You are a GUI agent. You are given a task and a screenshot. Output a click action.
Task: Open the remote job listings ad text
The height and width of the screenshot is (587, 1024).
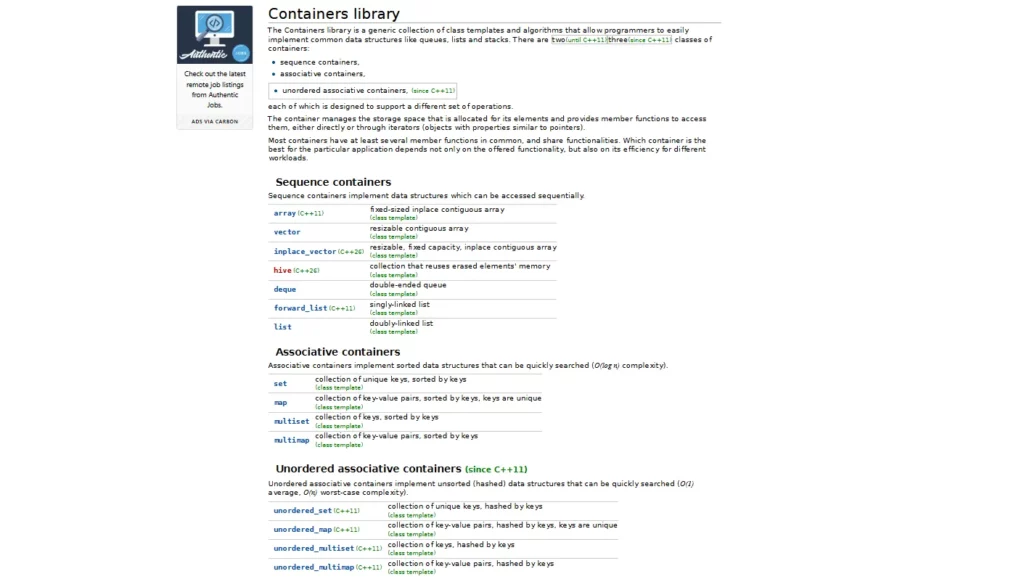coord(215,89)
